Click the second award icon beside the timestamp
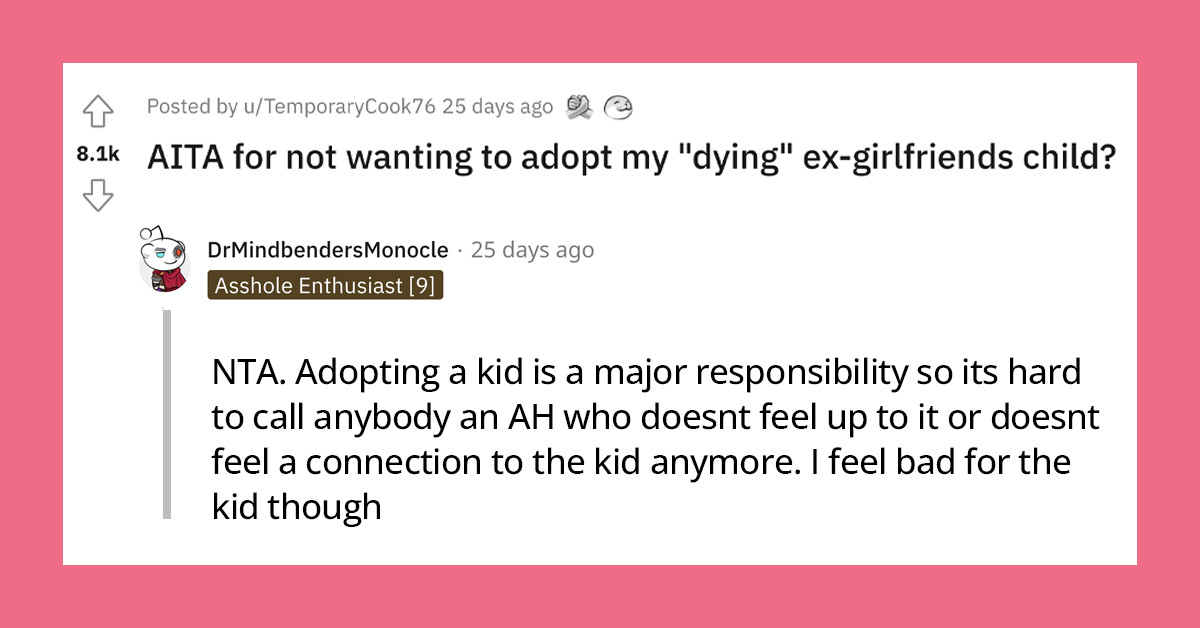The image size is (1200, 628). click(618, 105)
